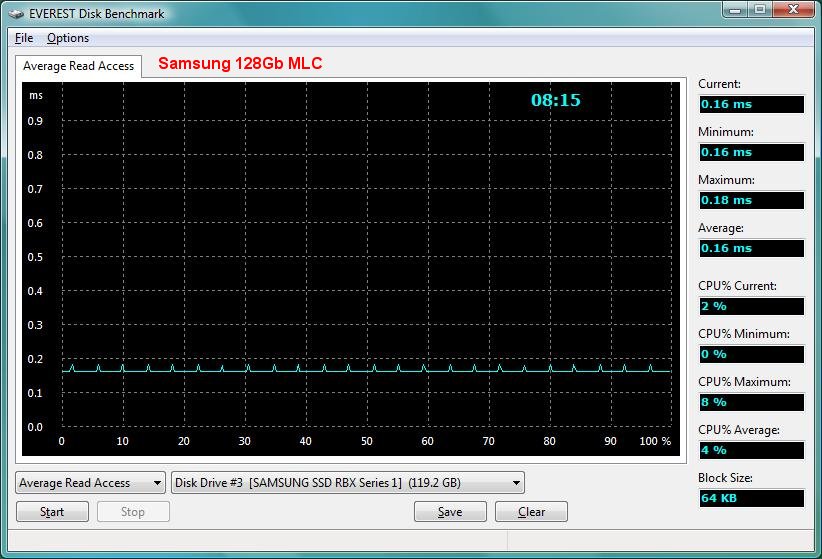
Task: Open the Average Read Access test dropdown
Action: coord(90,482)
